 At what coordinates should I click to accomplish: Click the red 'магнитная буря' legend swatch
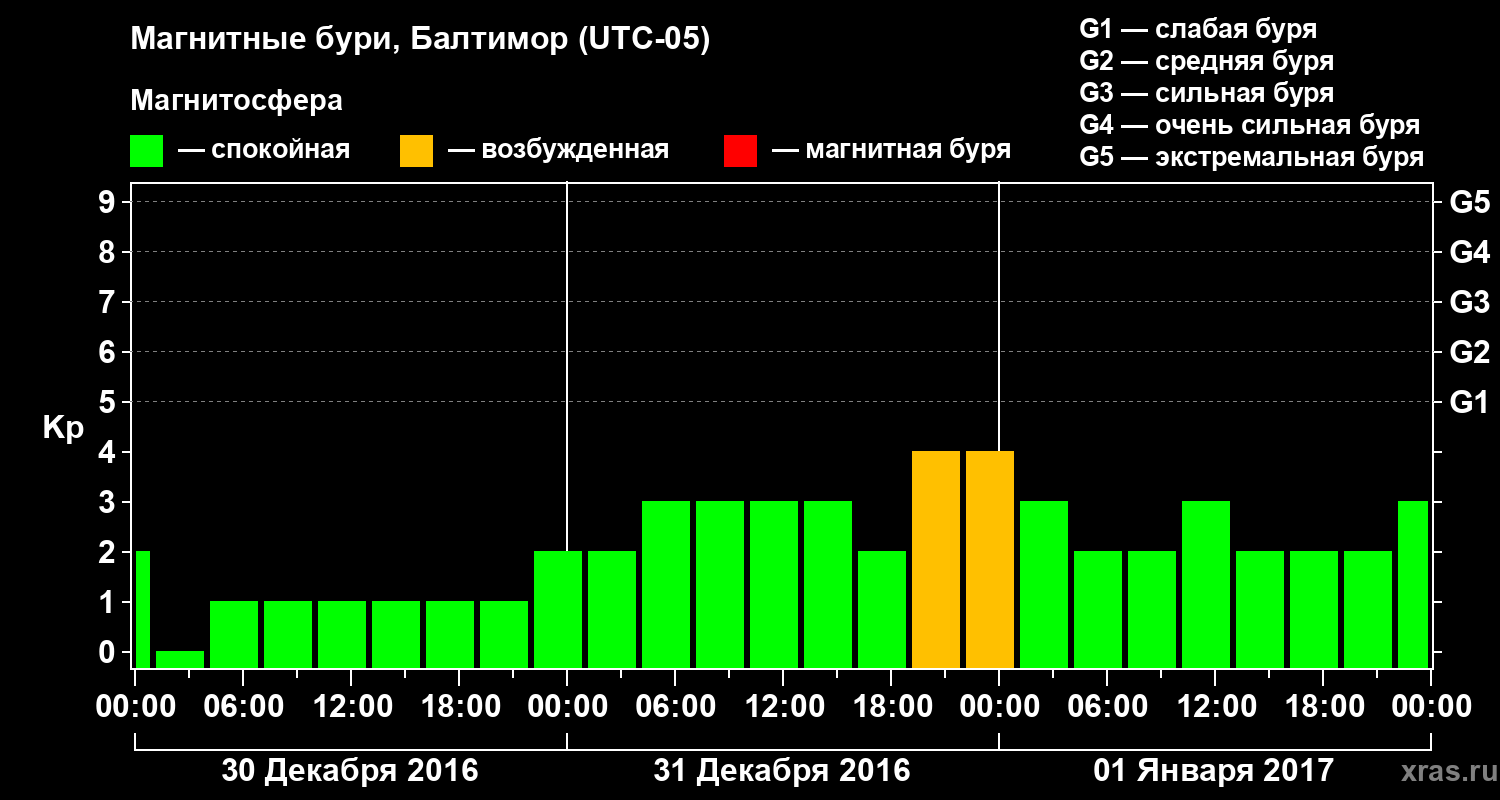[740, 151]
